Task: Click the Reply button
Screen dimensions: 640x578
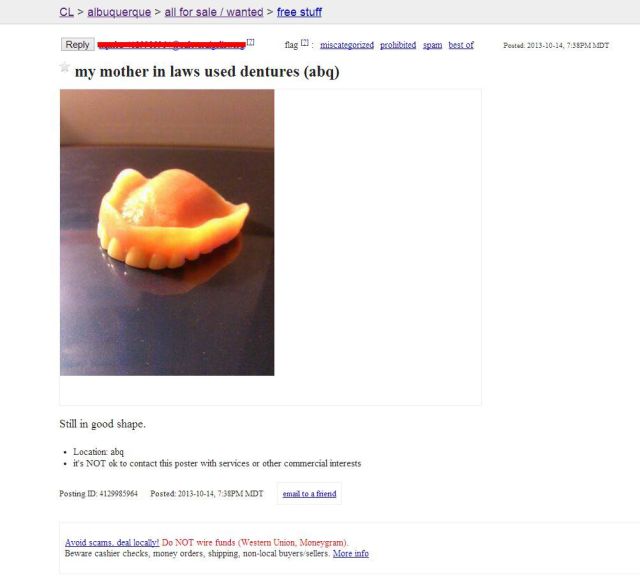Action: tap(78, 44)
